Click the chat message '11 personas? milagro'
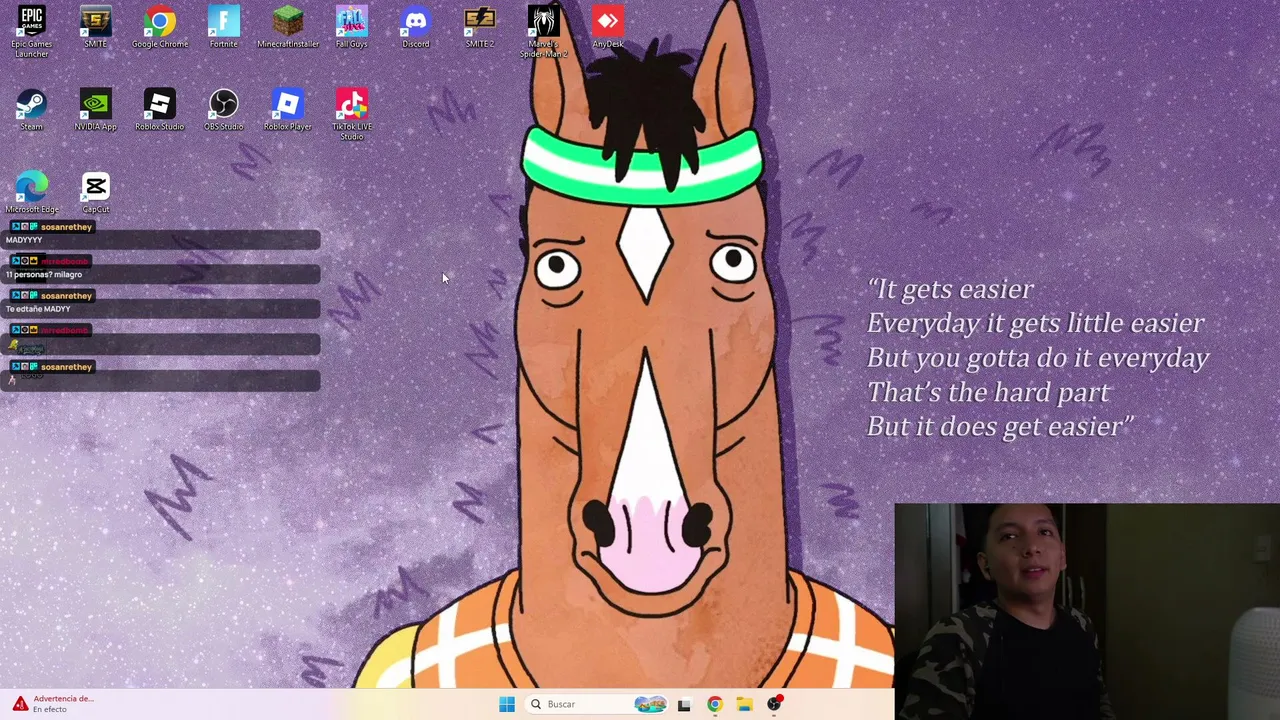The image size is (1280, 720). (x=44, y=274)
